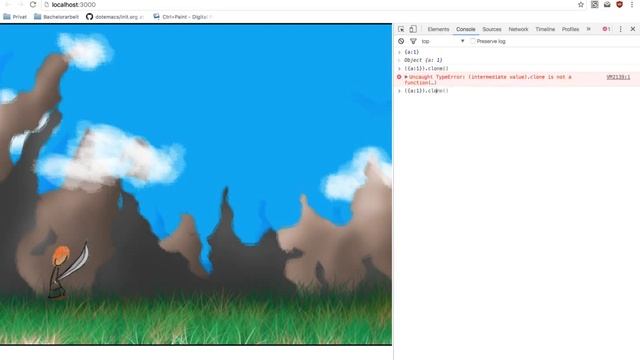Open the DevTools three-dot customize menu
Screen dimensions: 640x360
click(x=620, y=29)
